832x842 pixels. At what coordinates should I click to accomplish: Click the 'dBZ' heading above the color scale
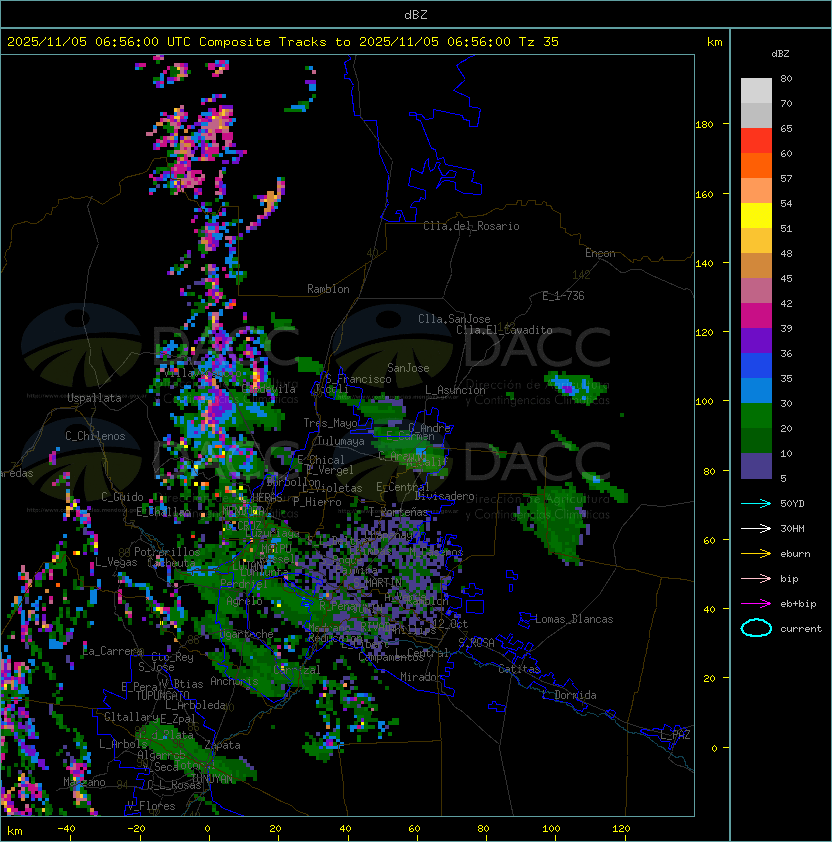point(780,54)
